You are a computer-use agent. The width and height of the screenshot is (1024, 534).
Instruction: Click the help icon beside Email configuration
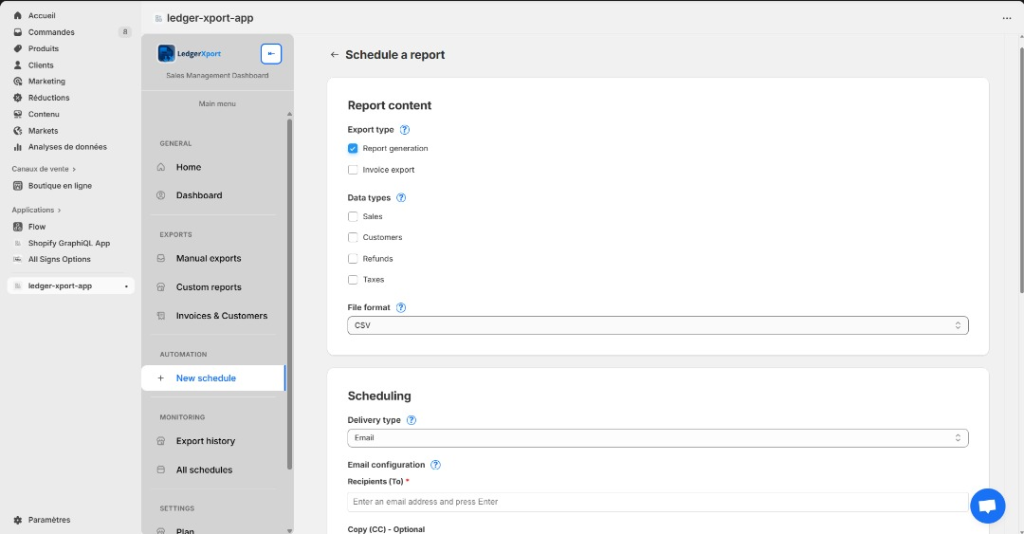coord(435,465)
